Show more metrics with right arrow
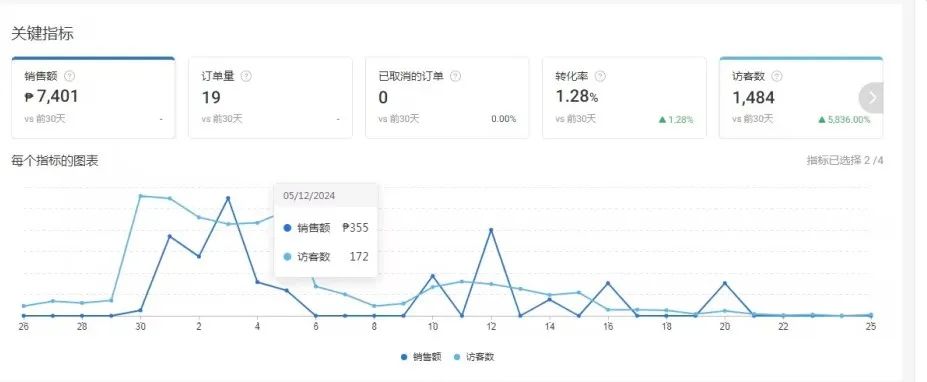 tap(871, 98)
